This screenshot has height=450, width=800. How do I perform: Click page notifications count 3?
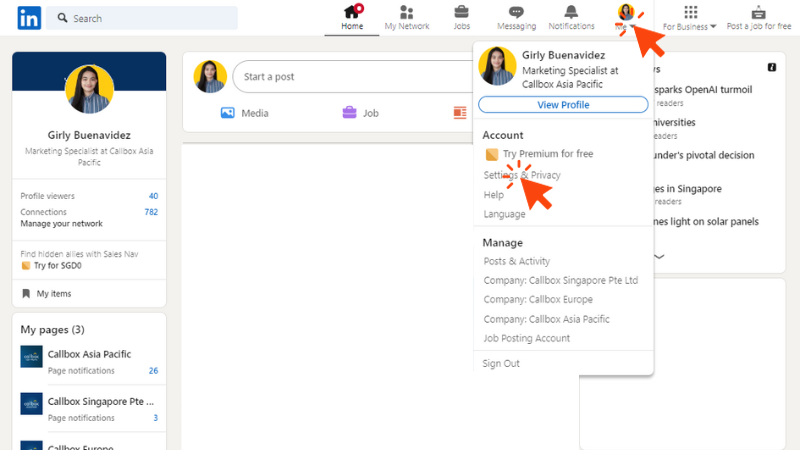[x=155, y=417]
